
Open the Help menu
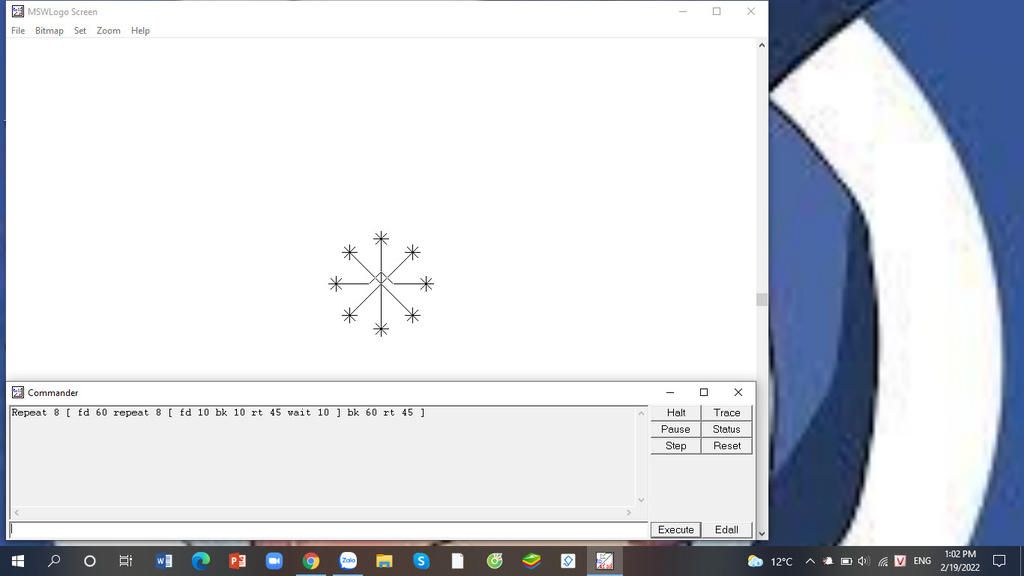140,31
